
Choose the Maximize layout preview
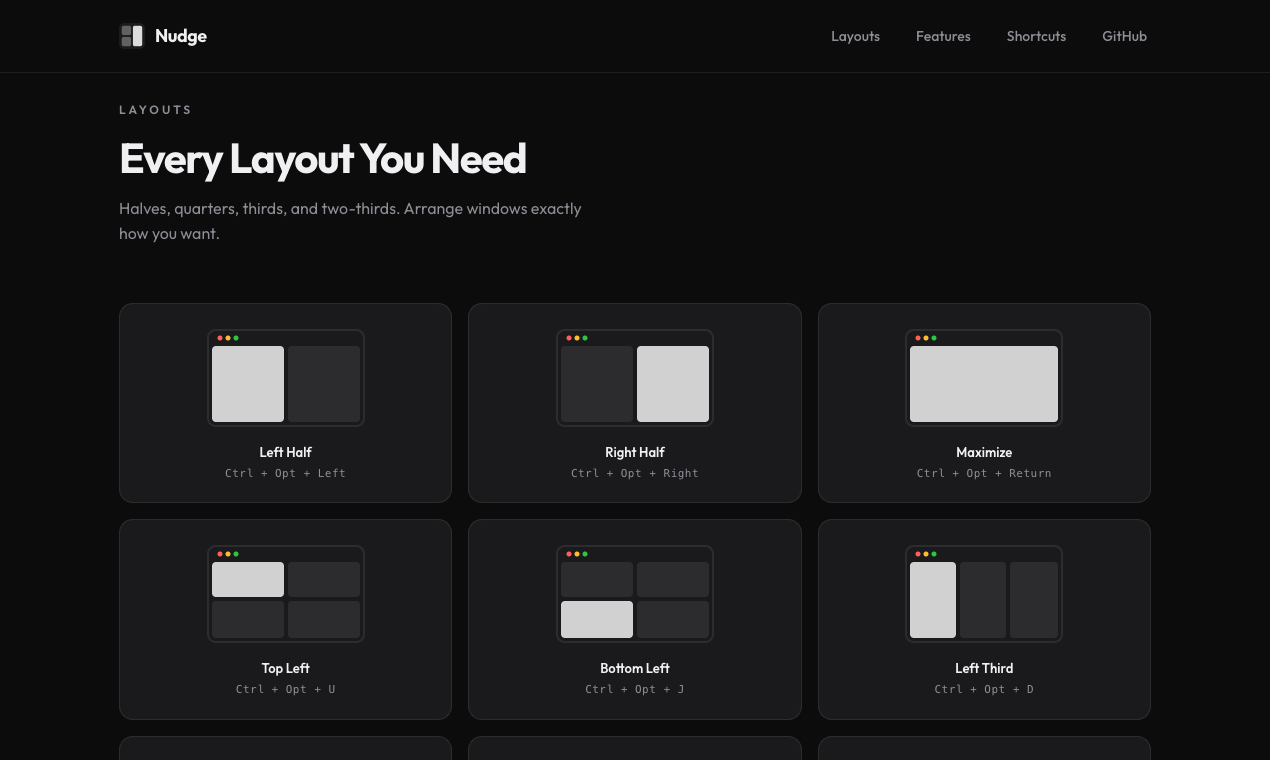[x=984, y=378]
